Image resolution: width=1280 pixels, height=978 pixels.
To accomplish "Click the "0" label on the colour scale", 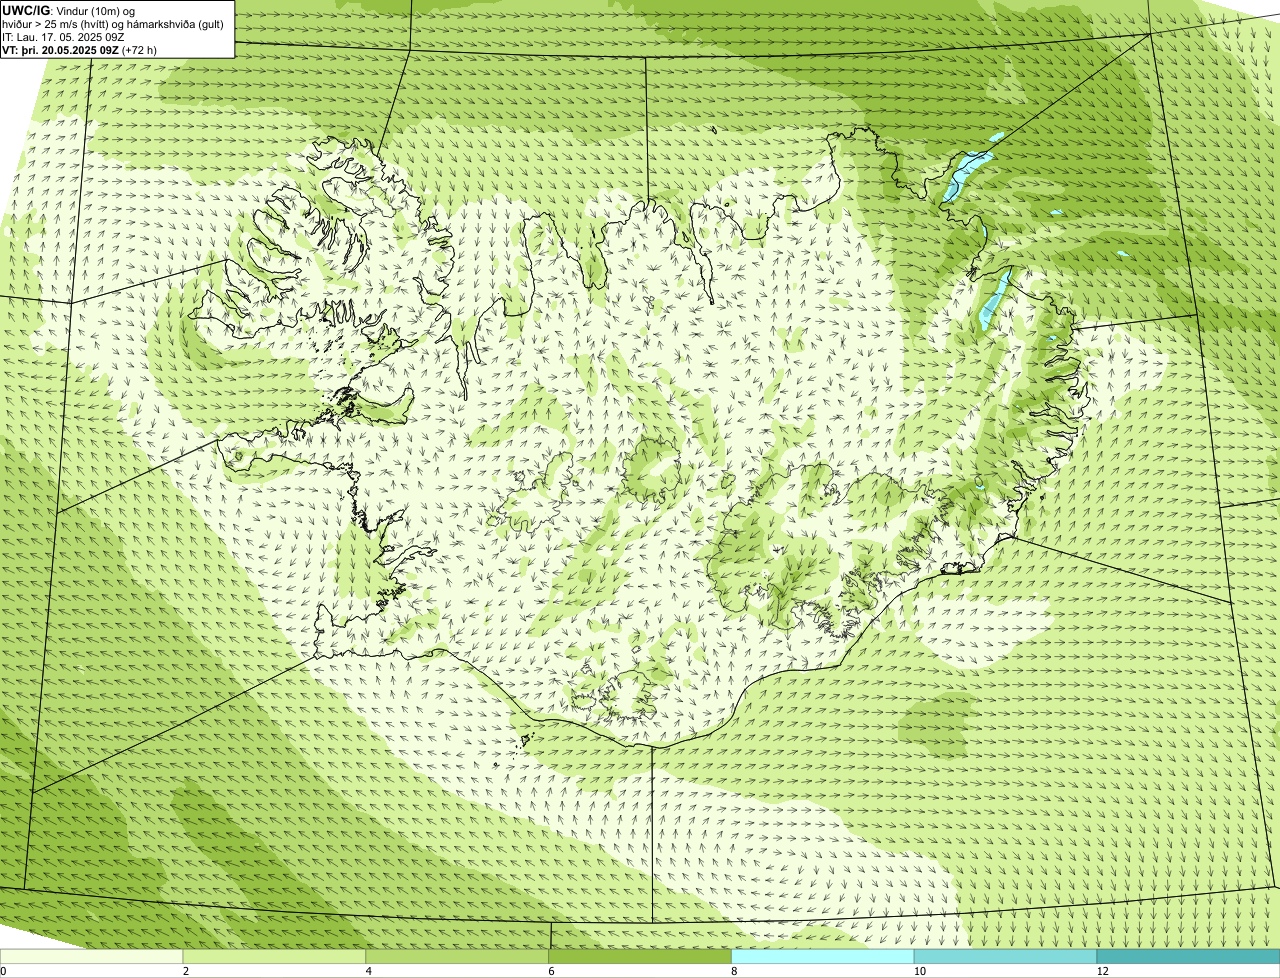I will tap(3, 971).
